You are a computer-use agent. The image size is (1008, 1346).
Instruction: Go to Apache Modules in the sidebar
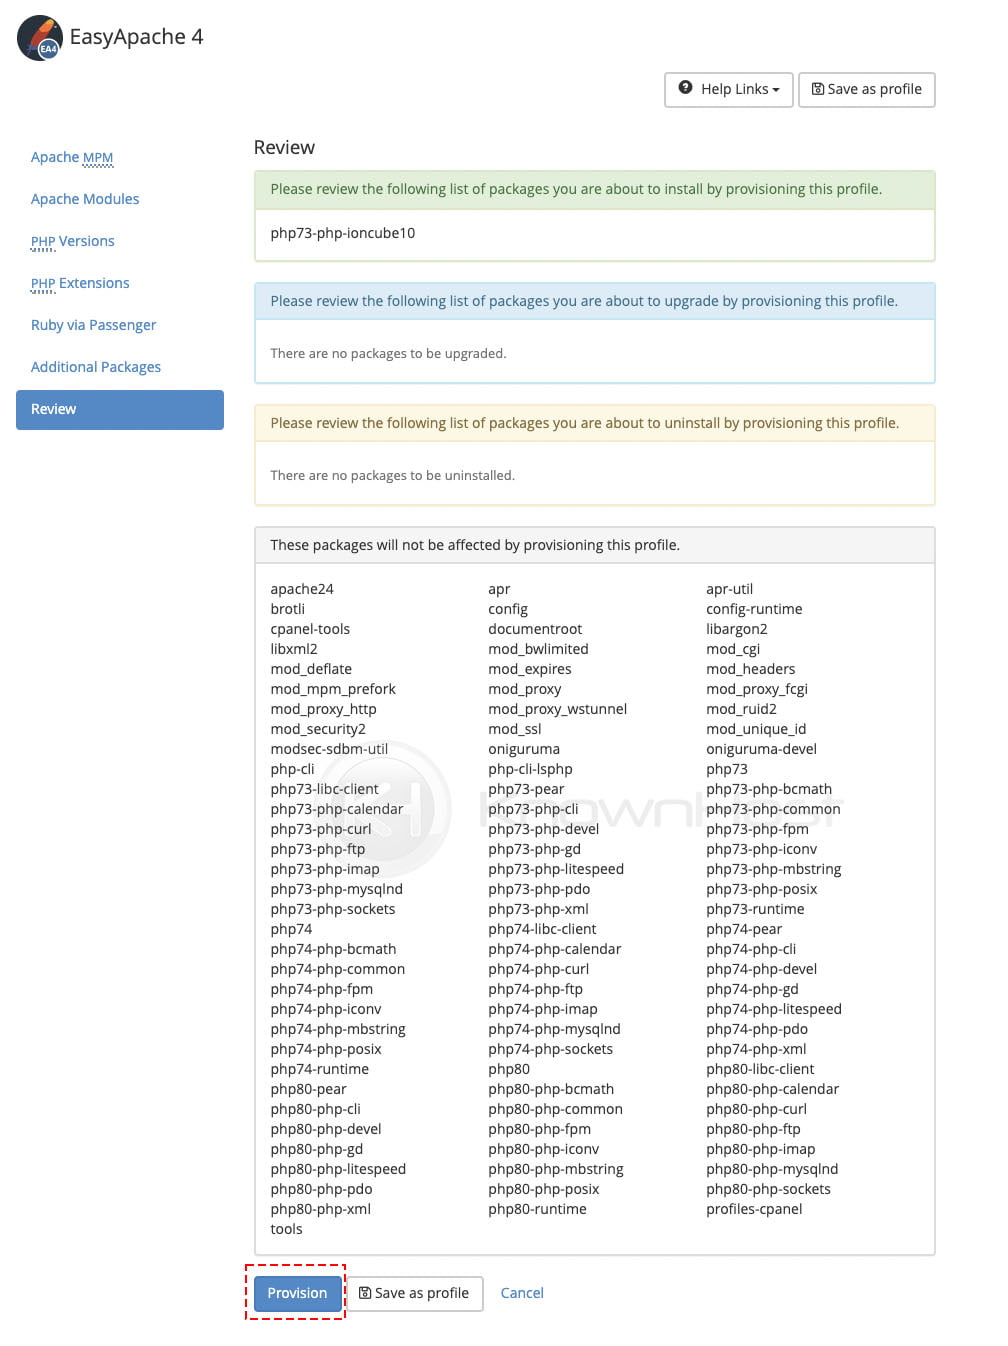click(85, 199)
